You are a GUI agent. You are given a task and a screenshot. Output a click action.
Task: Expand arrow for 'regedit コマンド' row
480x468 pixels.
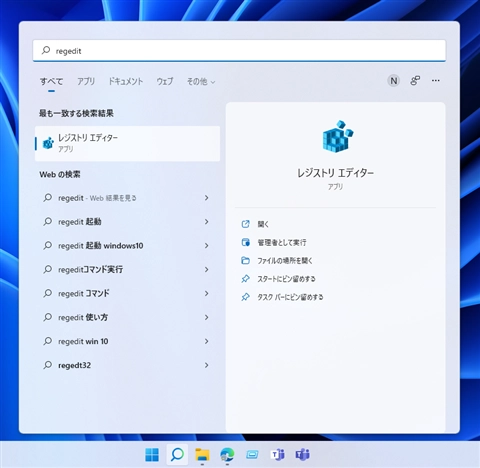[x=207, y=293]
